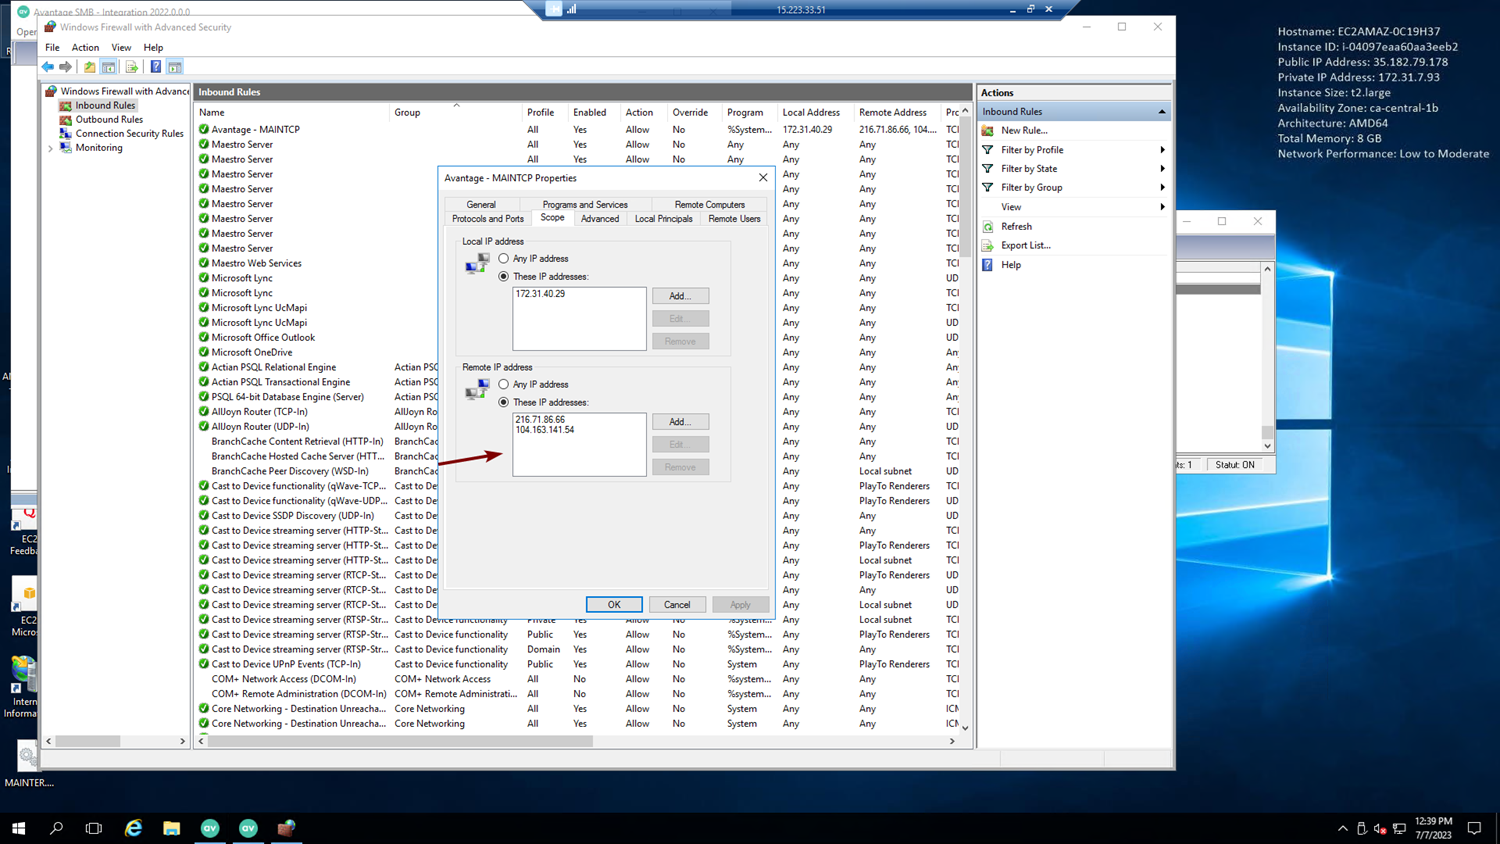Click the OK button
Screen dimensions: 1500x844
[614, 605]
